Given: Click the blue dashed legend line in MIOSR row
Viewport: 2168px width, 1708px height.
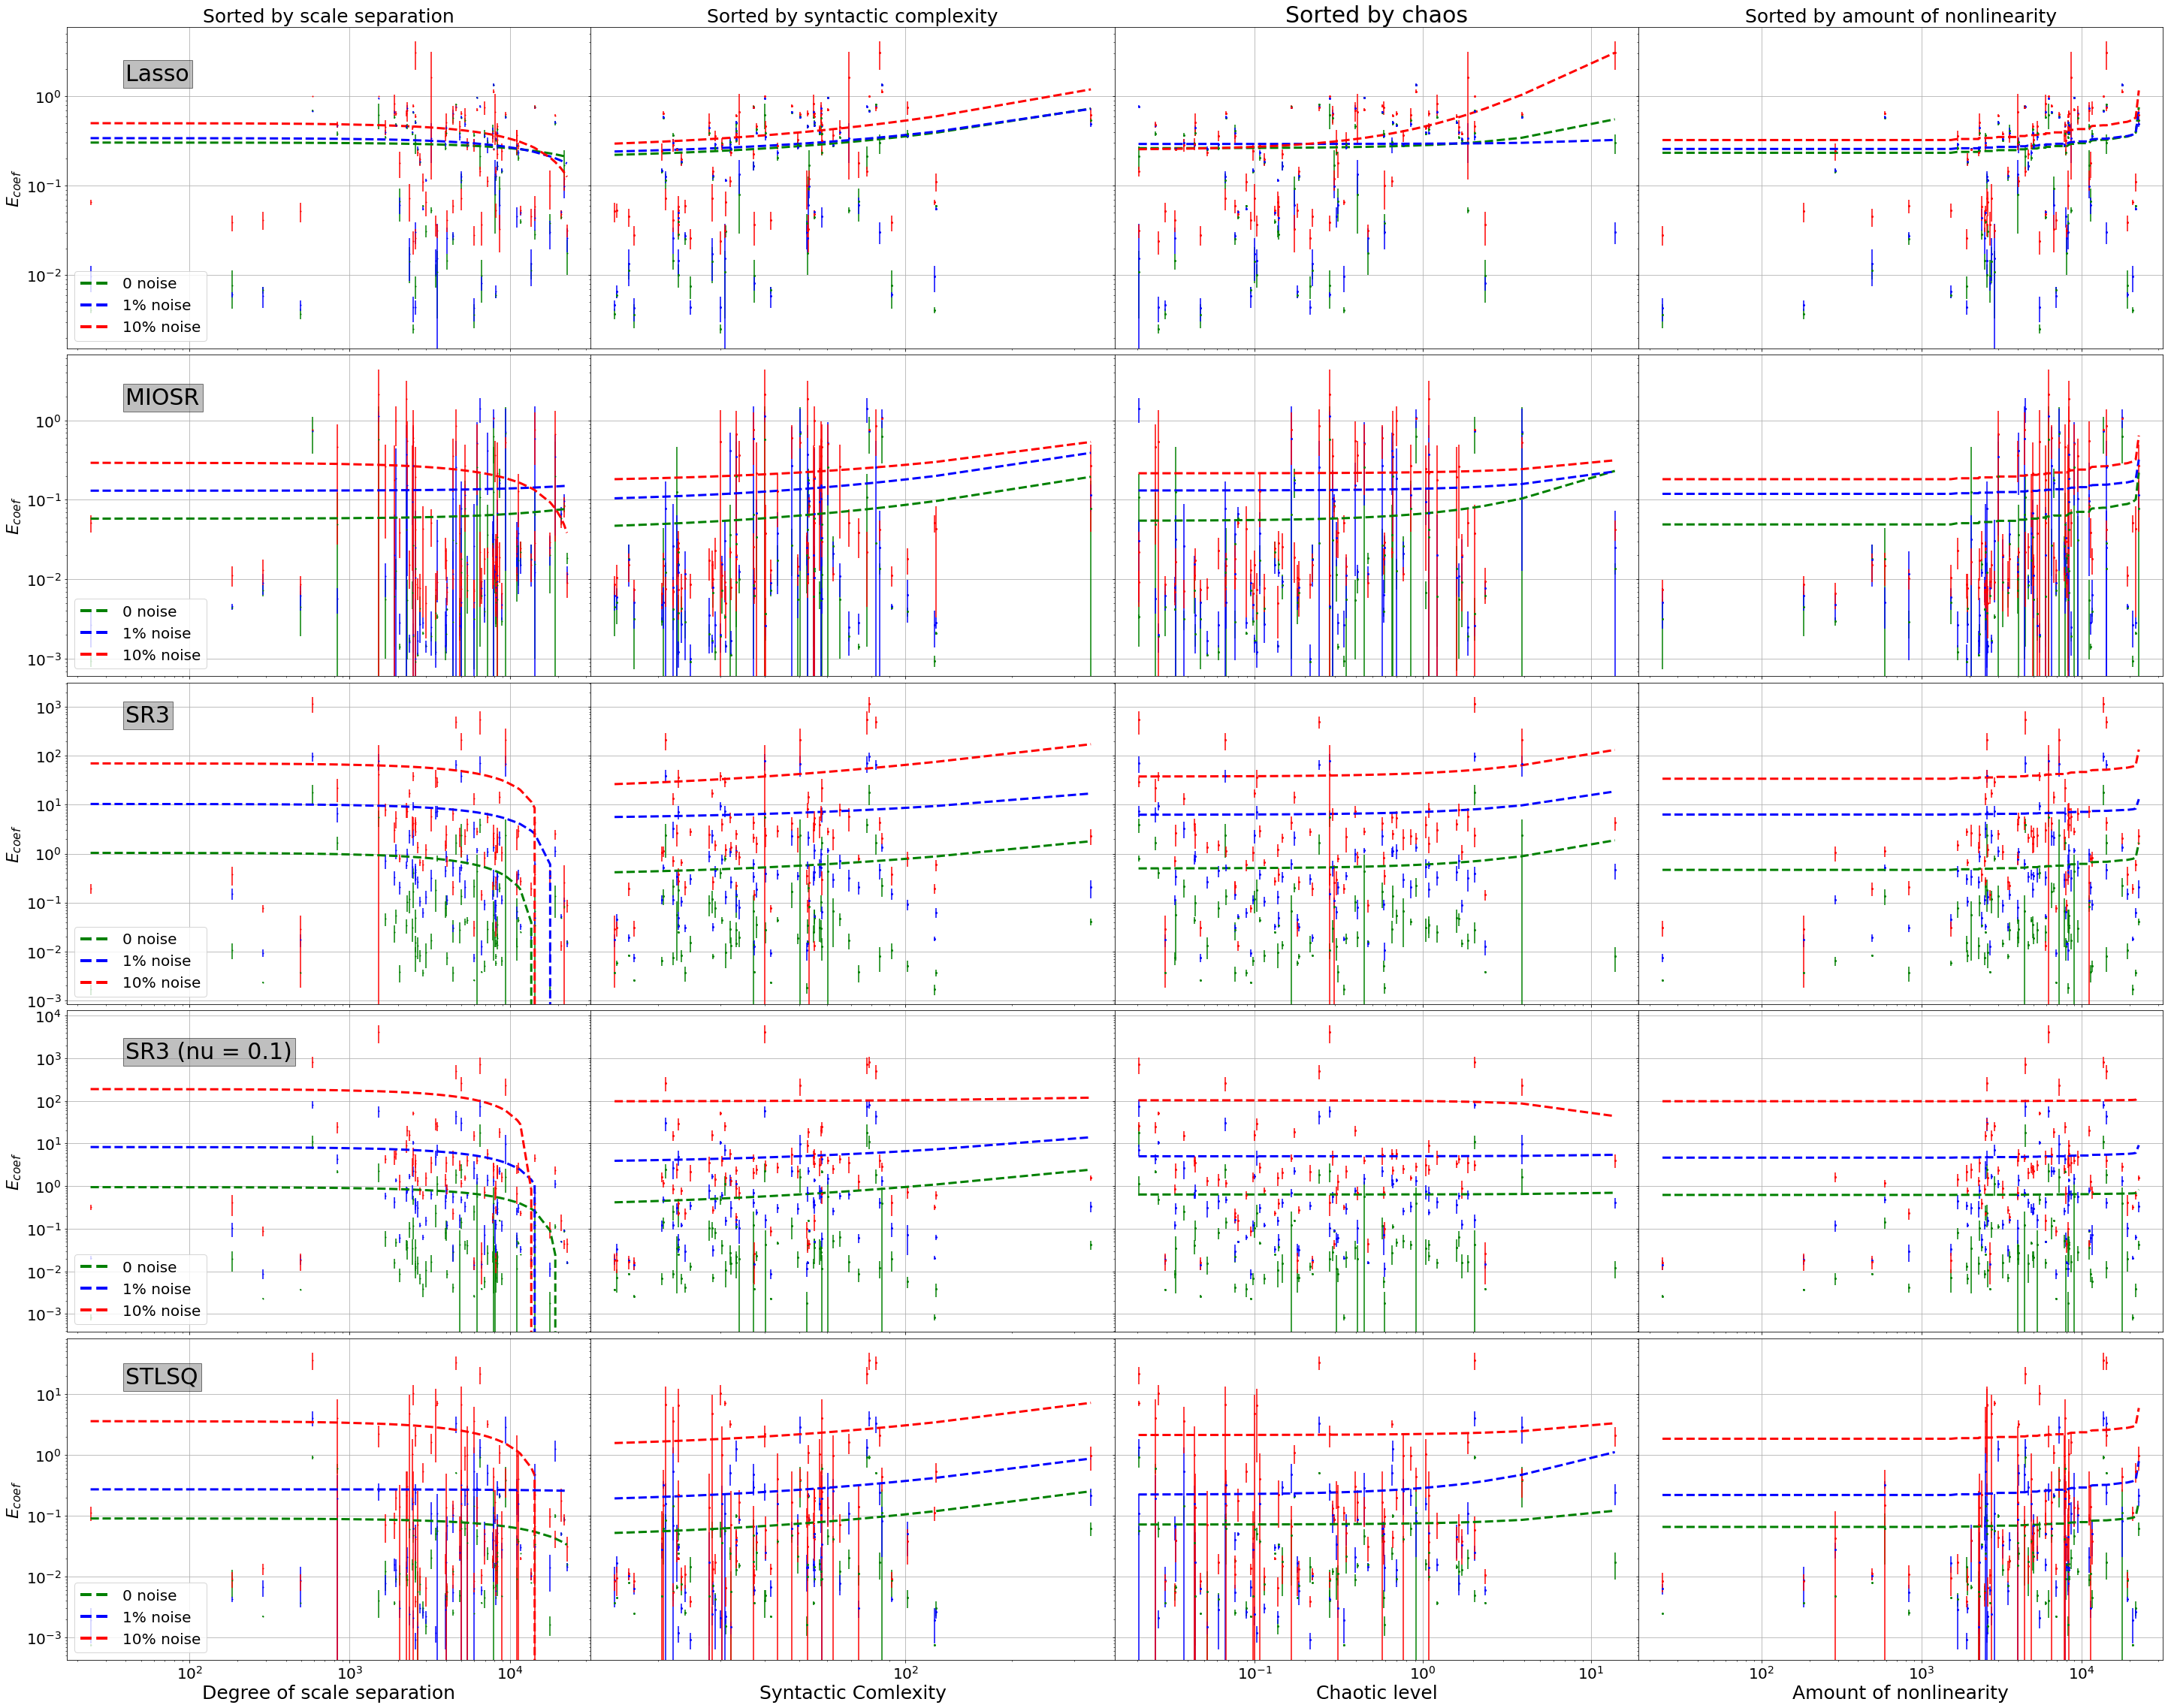Looking at the screenshot, I should point(95,633).
